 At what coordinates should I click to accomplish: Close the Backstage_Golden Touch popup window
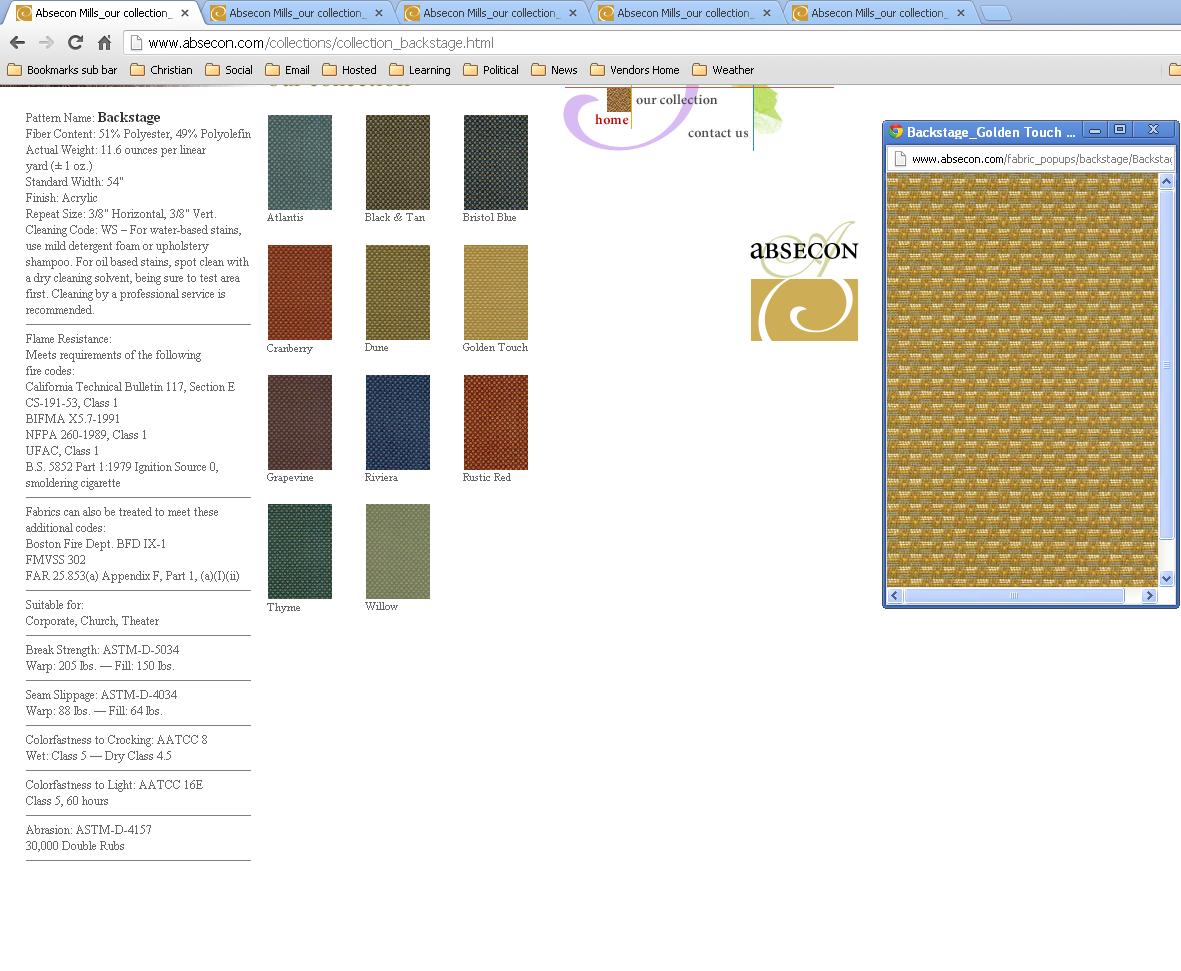[x=1153, y=130]
